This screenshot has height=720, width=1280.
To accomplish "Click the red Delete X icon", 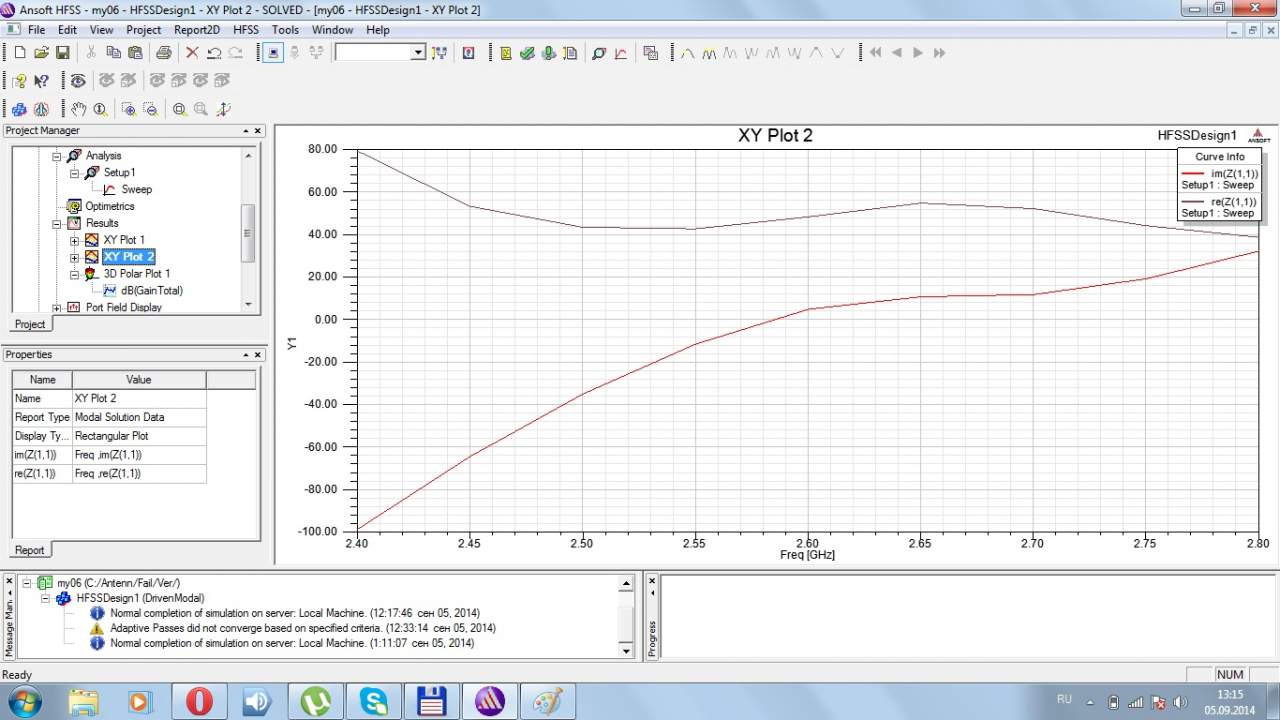I will click(x=192, y=53).
